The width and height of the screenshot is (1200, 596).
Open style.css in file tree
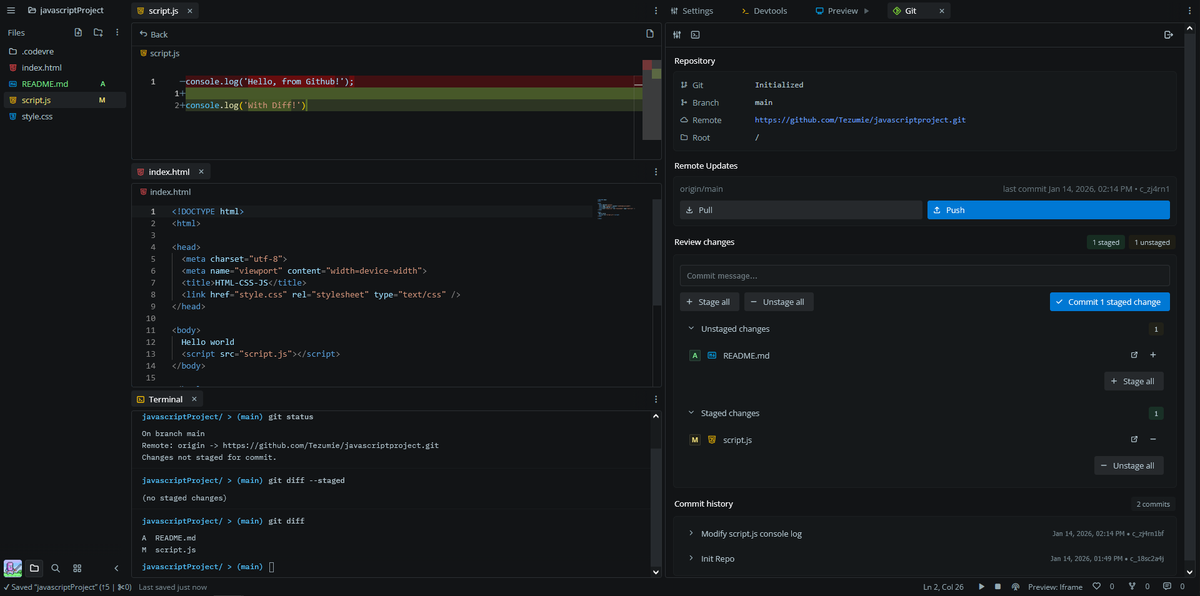coord(65,116)
